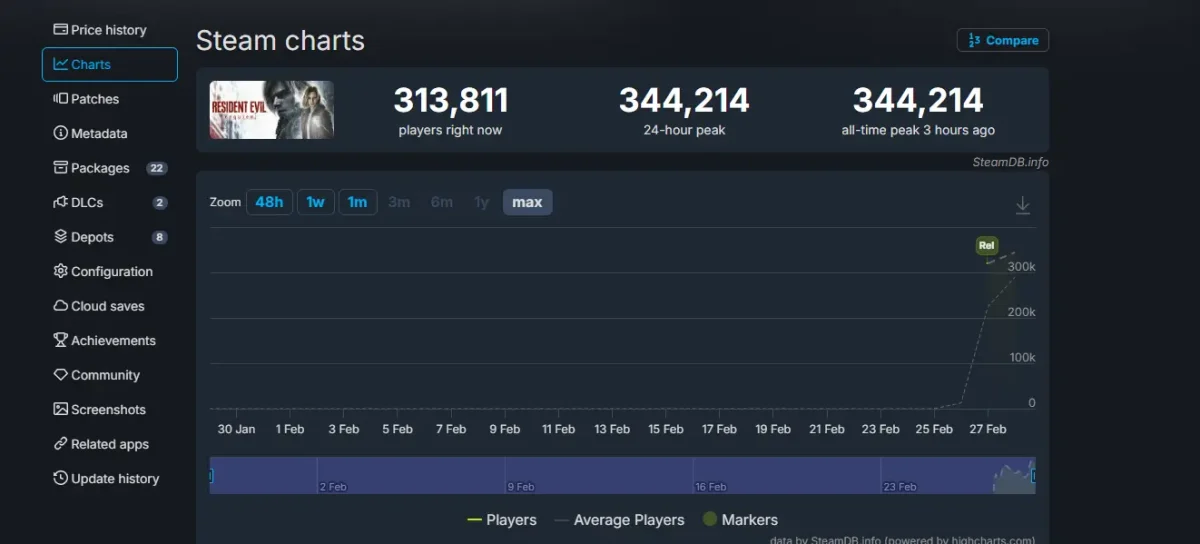Click the Cloud saves cloud icon
Screen dimensions: 1200x544
[x=60, y=306]
